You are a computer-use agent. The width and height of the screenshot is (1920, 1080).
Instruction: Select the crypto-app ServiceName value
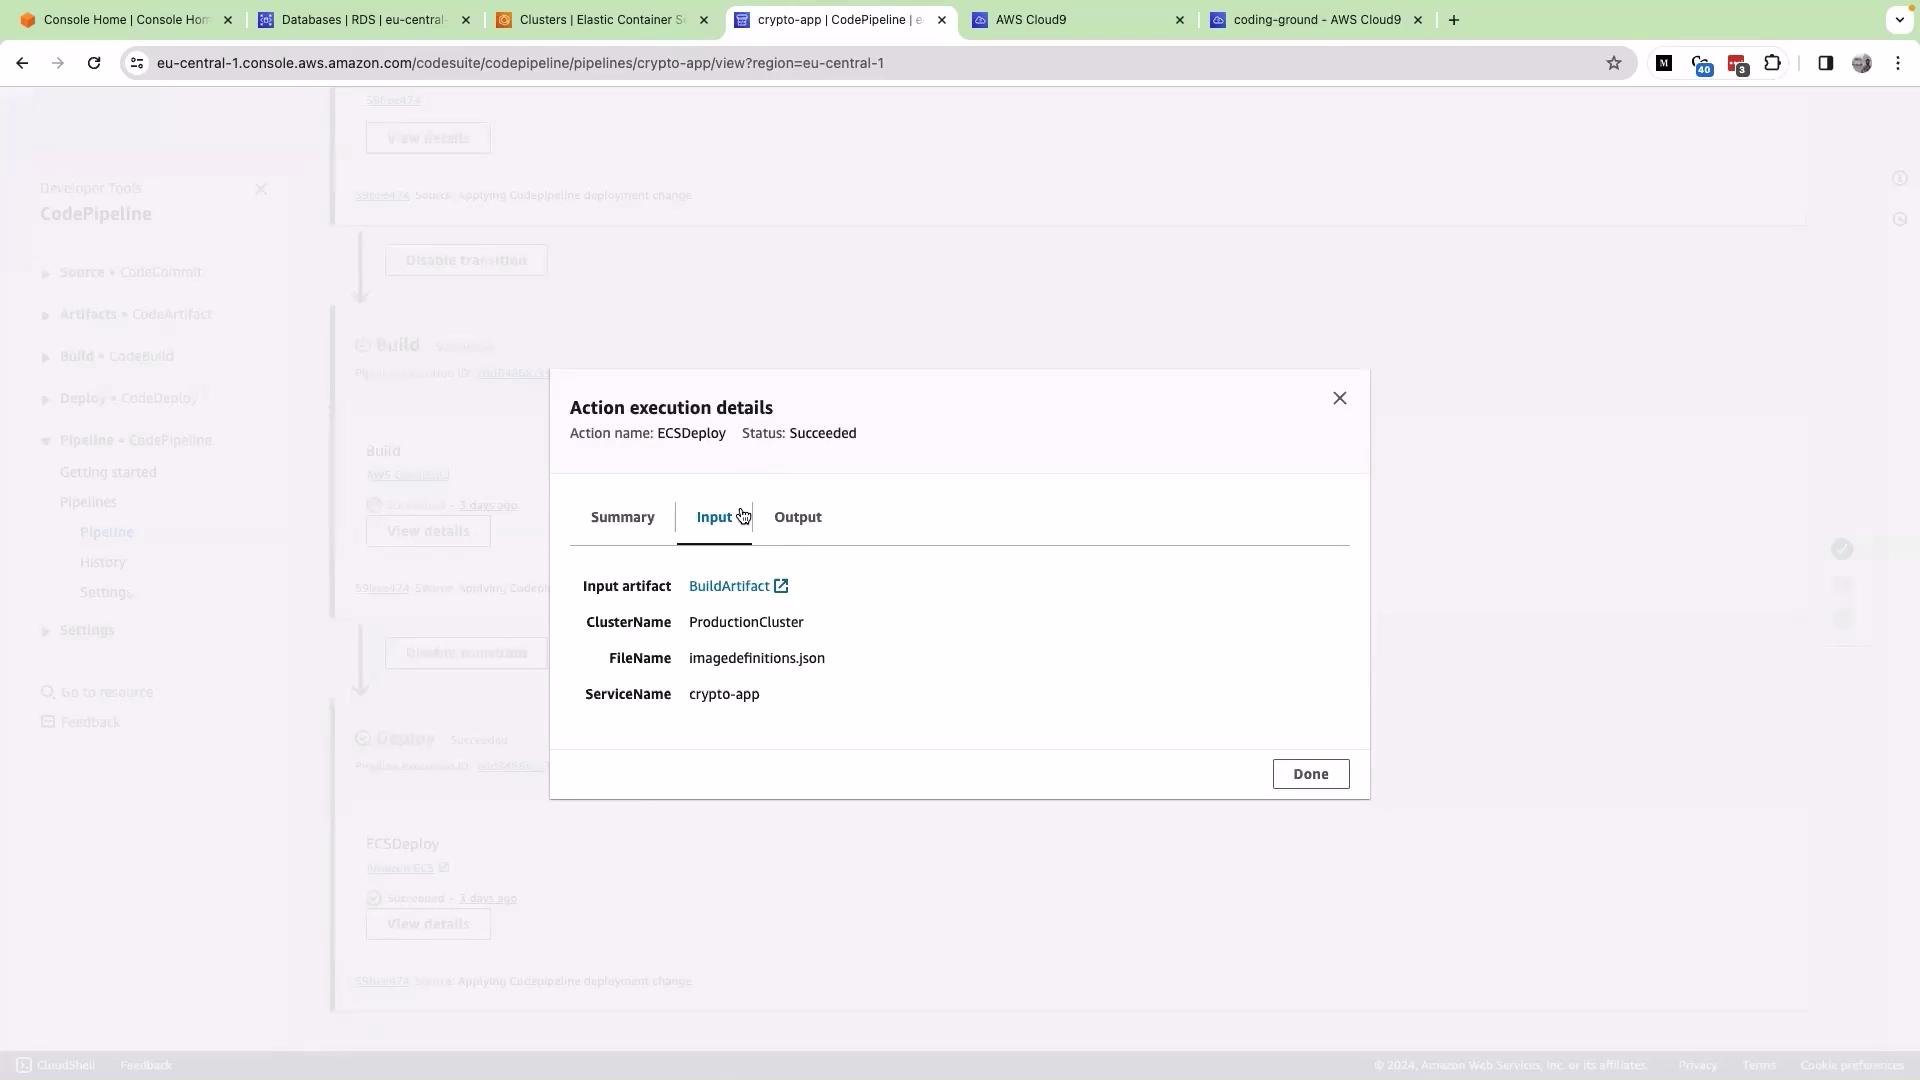(x=724, y=694)
